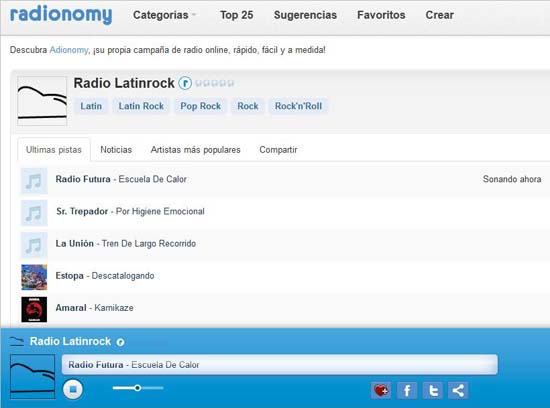
Task: Click music note icon for Radio Futura track
Action: tap(34, 181)
